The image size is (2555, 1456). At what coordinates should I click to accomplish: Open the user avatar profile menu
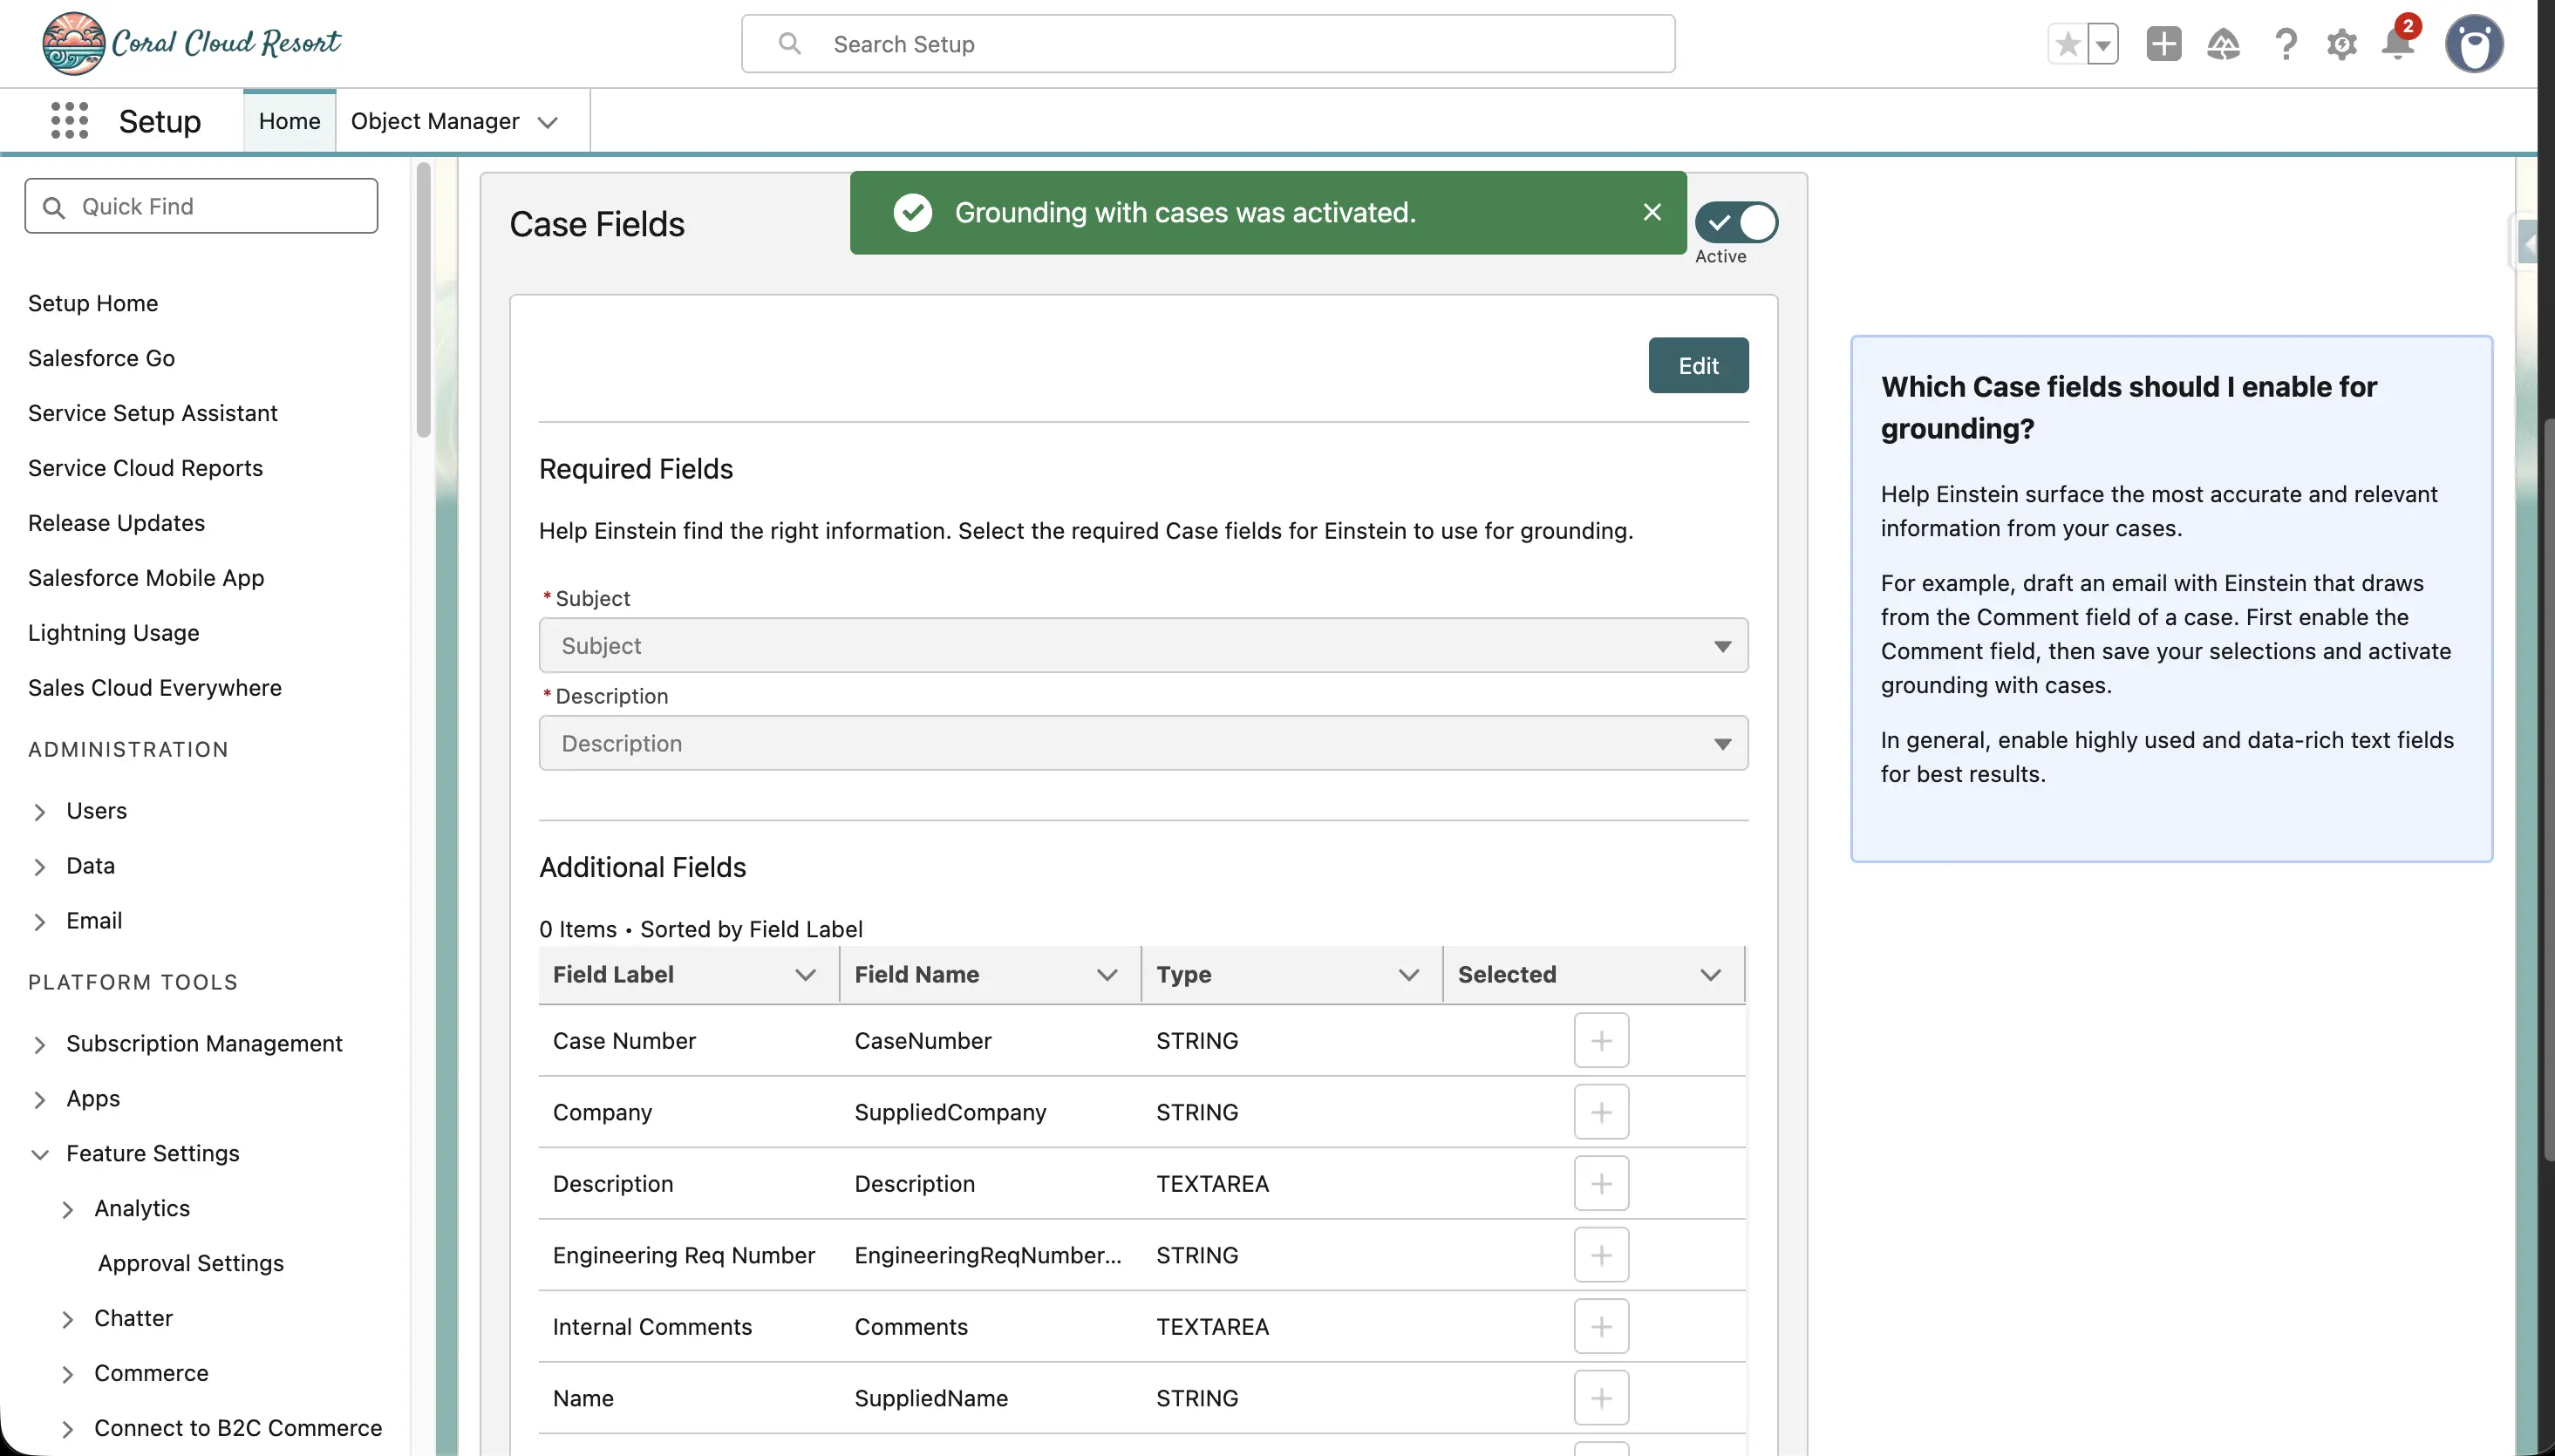tap(2473, 44)
